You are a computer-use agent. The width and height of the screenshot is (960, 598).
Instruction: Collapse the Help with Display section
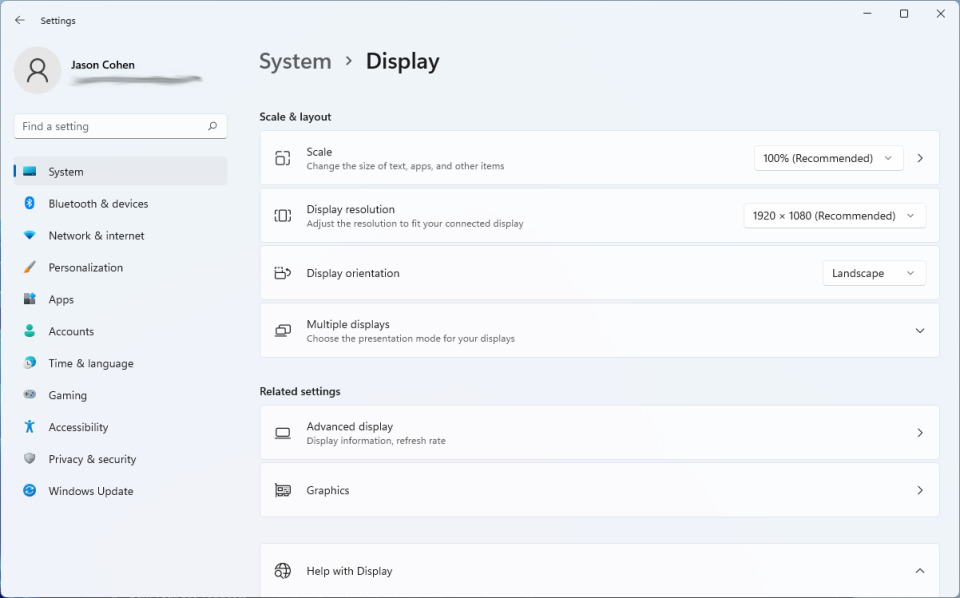click(x=919, y=571)
